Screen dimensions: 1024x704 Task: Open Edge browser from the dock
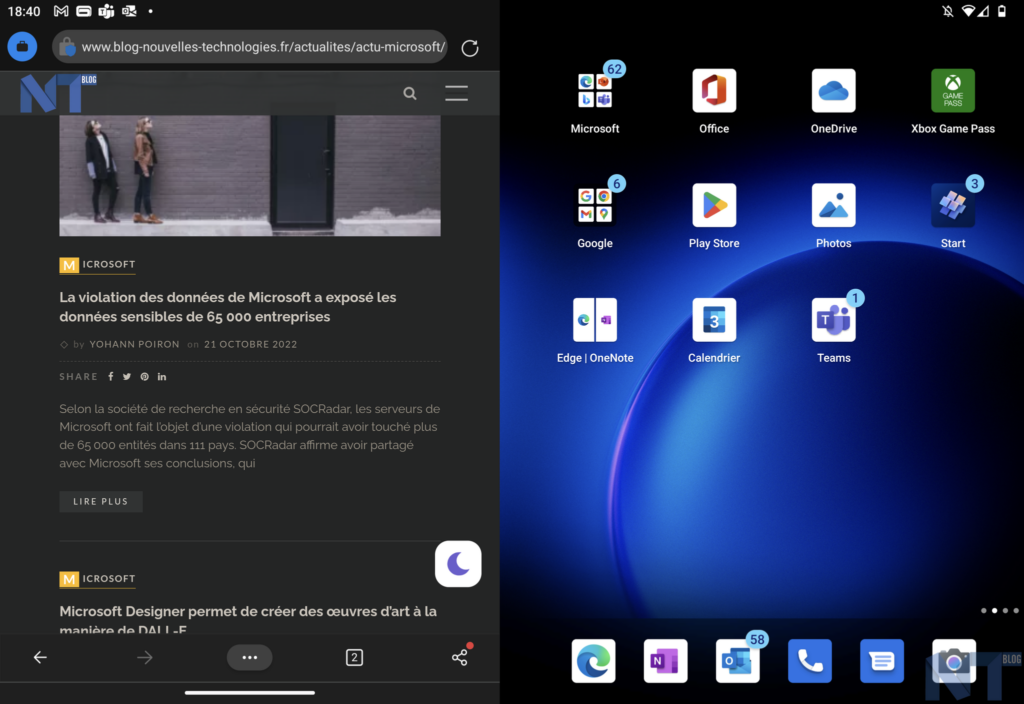click(593, 661)
